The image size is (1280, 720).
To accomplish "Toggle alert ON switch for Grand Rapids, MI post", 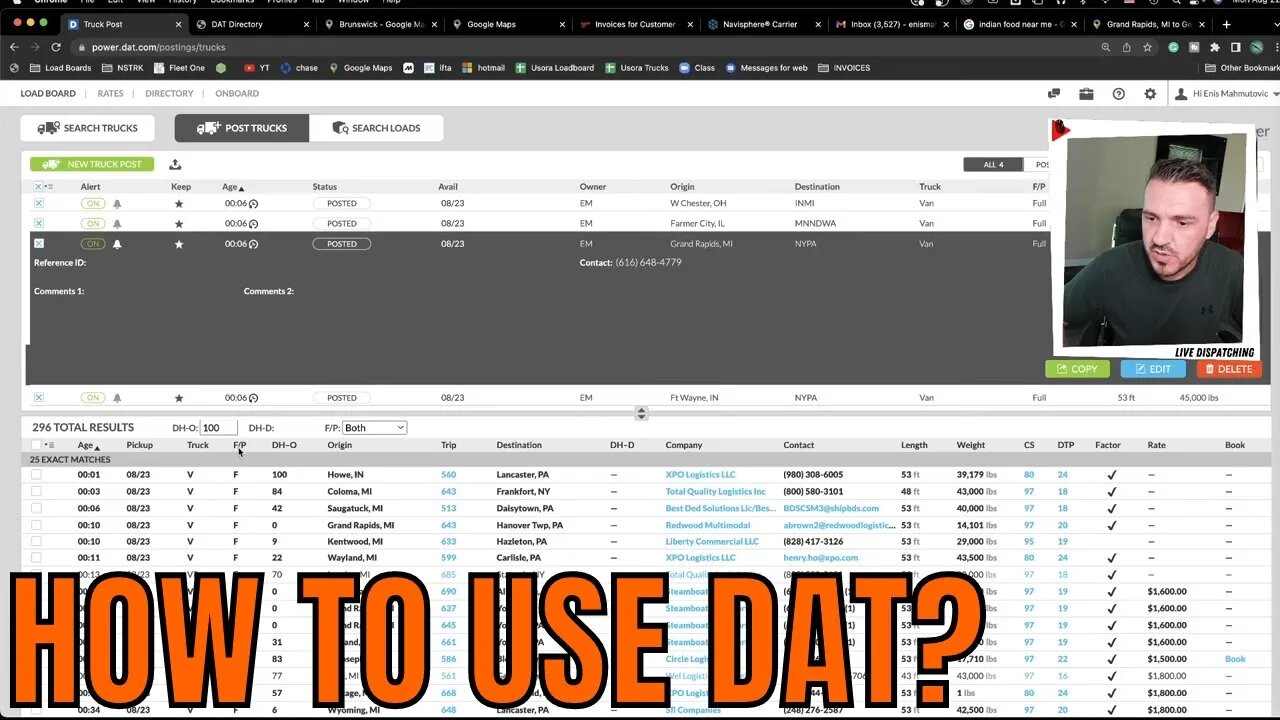I will click(x=93, y=244).
